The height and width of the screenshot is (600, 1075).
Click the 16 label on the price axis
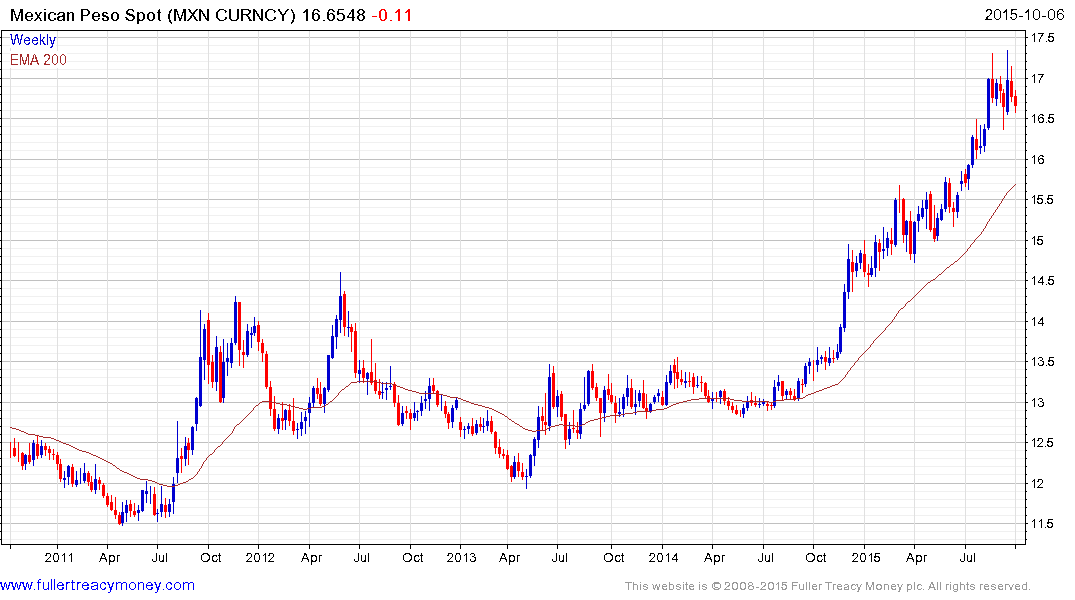point(1038,159)
